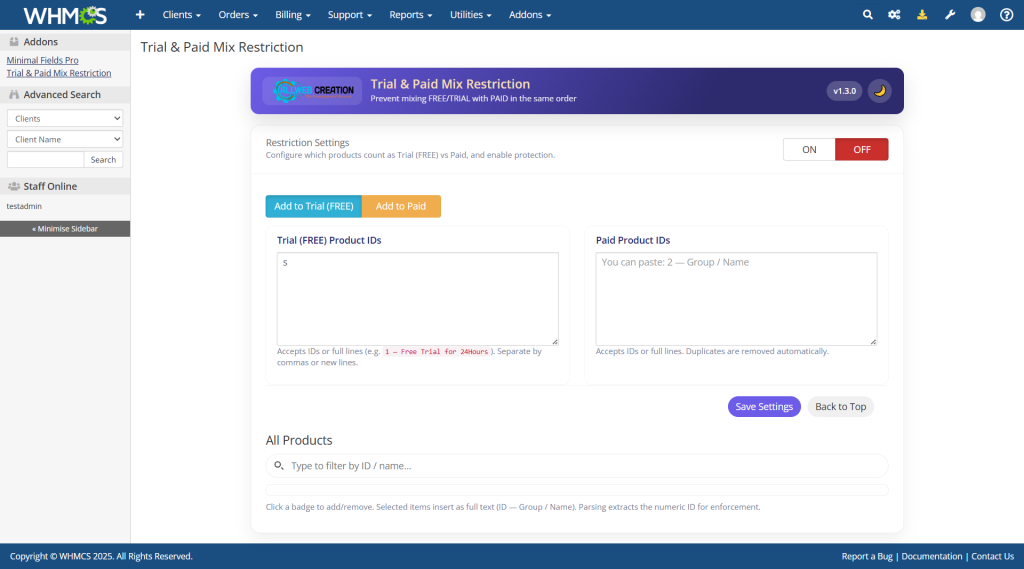Screen dimensions: 1024x569
Task: Open the wrench configuration icon
Action: point(950,15)
